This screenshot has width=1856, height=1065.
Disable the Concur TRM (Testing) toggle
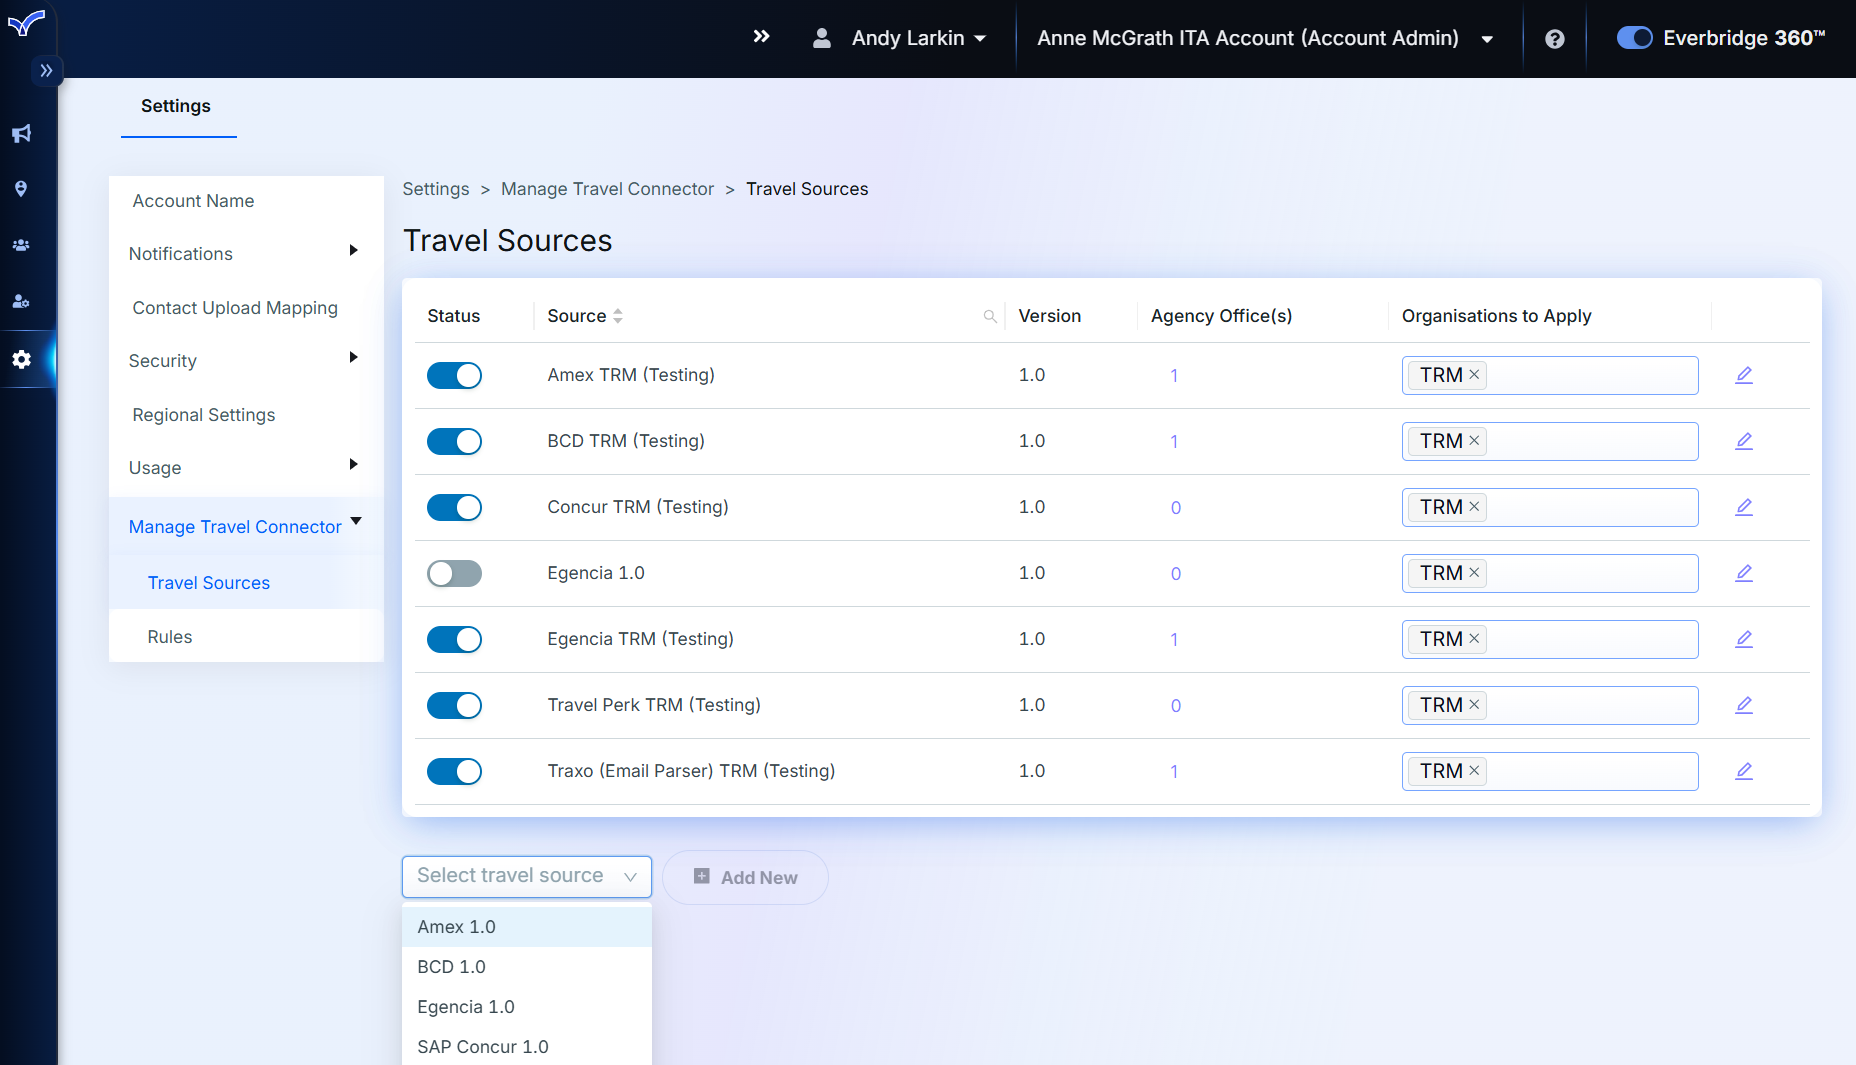pyautogui.click(x=454, y=507)
